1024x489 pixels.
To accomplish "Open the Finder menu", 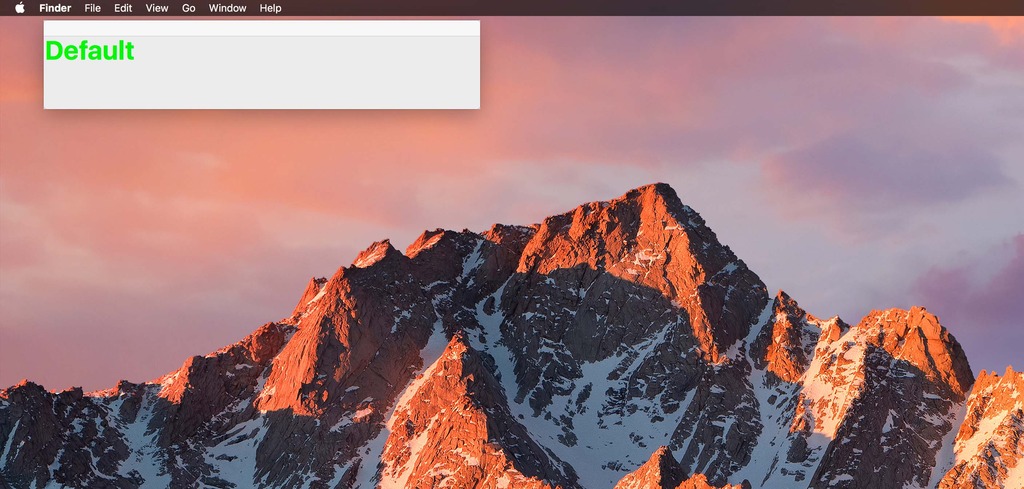I will tap(55, 8).
